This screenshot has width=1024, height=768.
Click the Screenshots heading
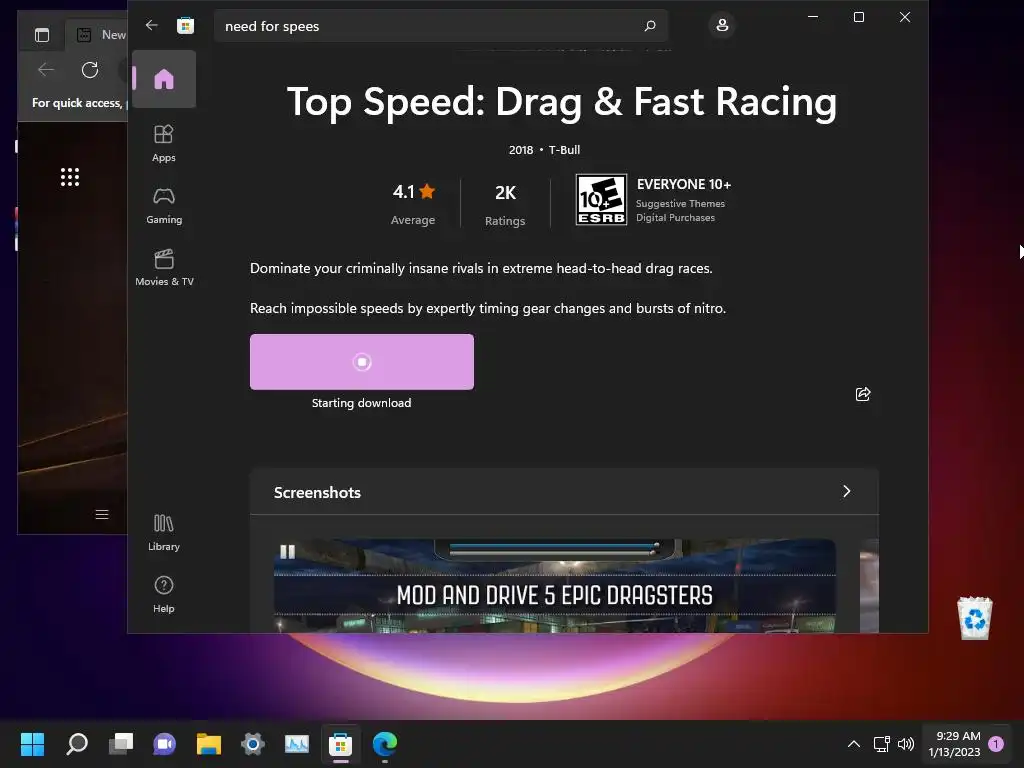[317, 492]
